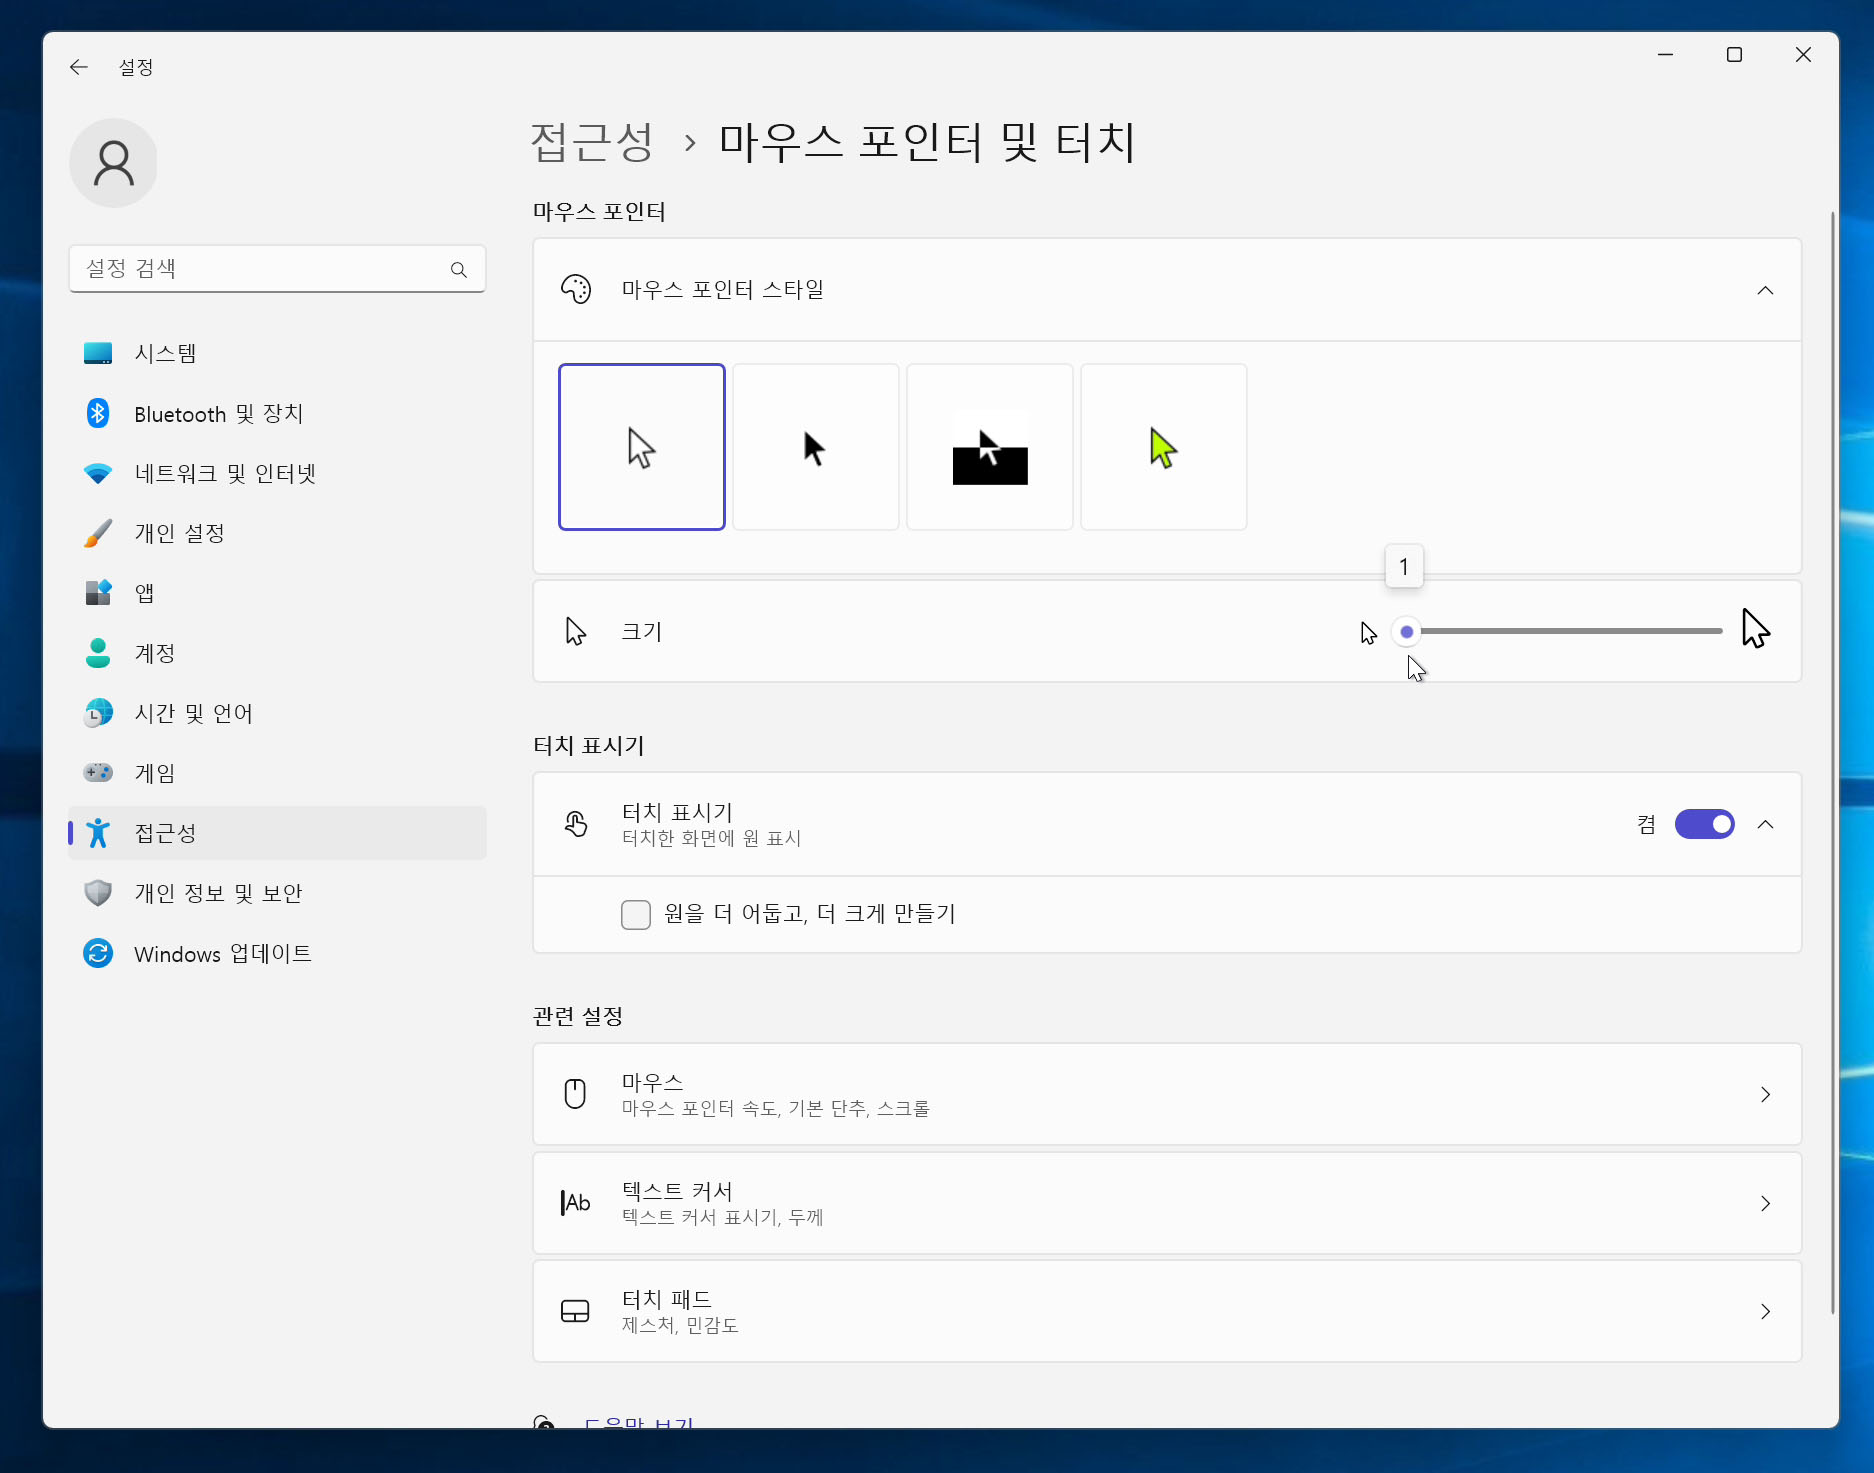The image size is (1874, 1473).
Task: Click the 앱 sidebar label
Action: pyautogui.click(x=145, y=593)
